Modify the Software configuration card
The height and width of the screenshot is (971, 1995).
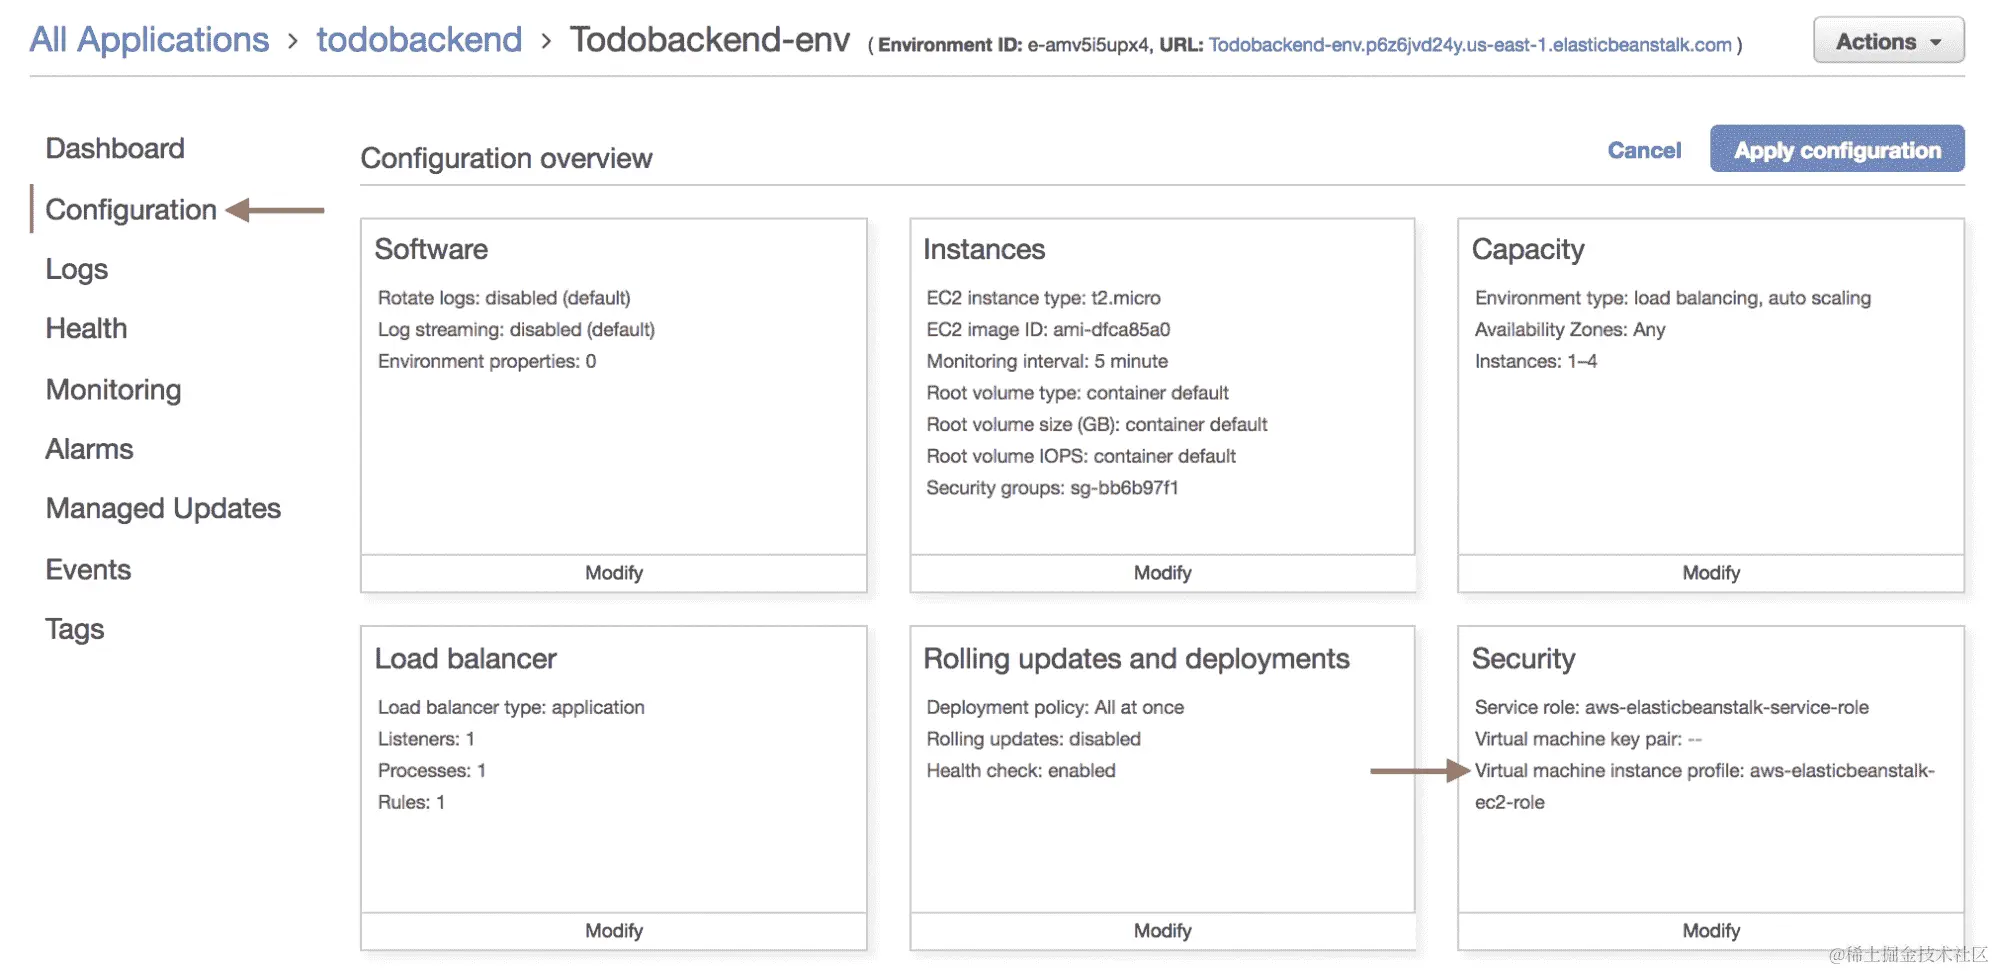pos(614,573)
